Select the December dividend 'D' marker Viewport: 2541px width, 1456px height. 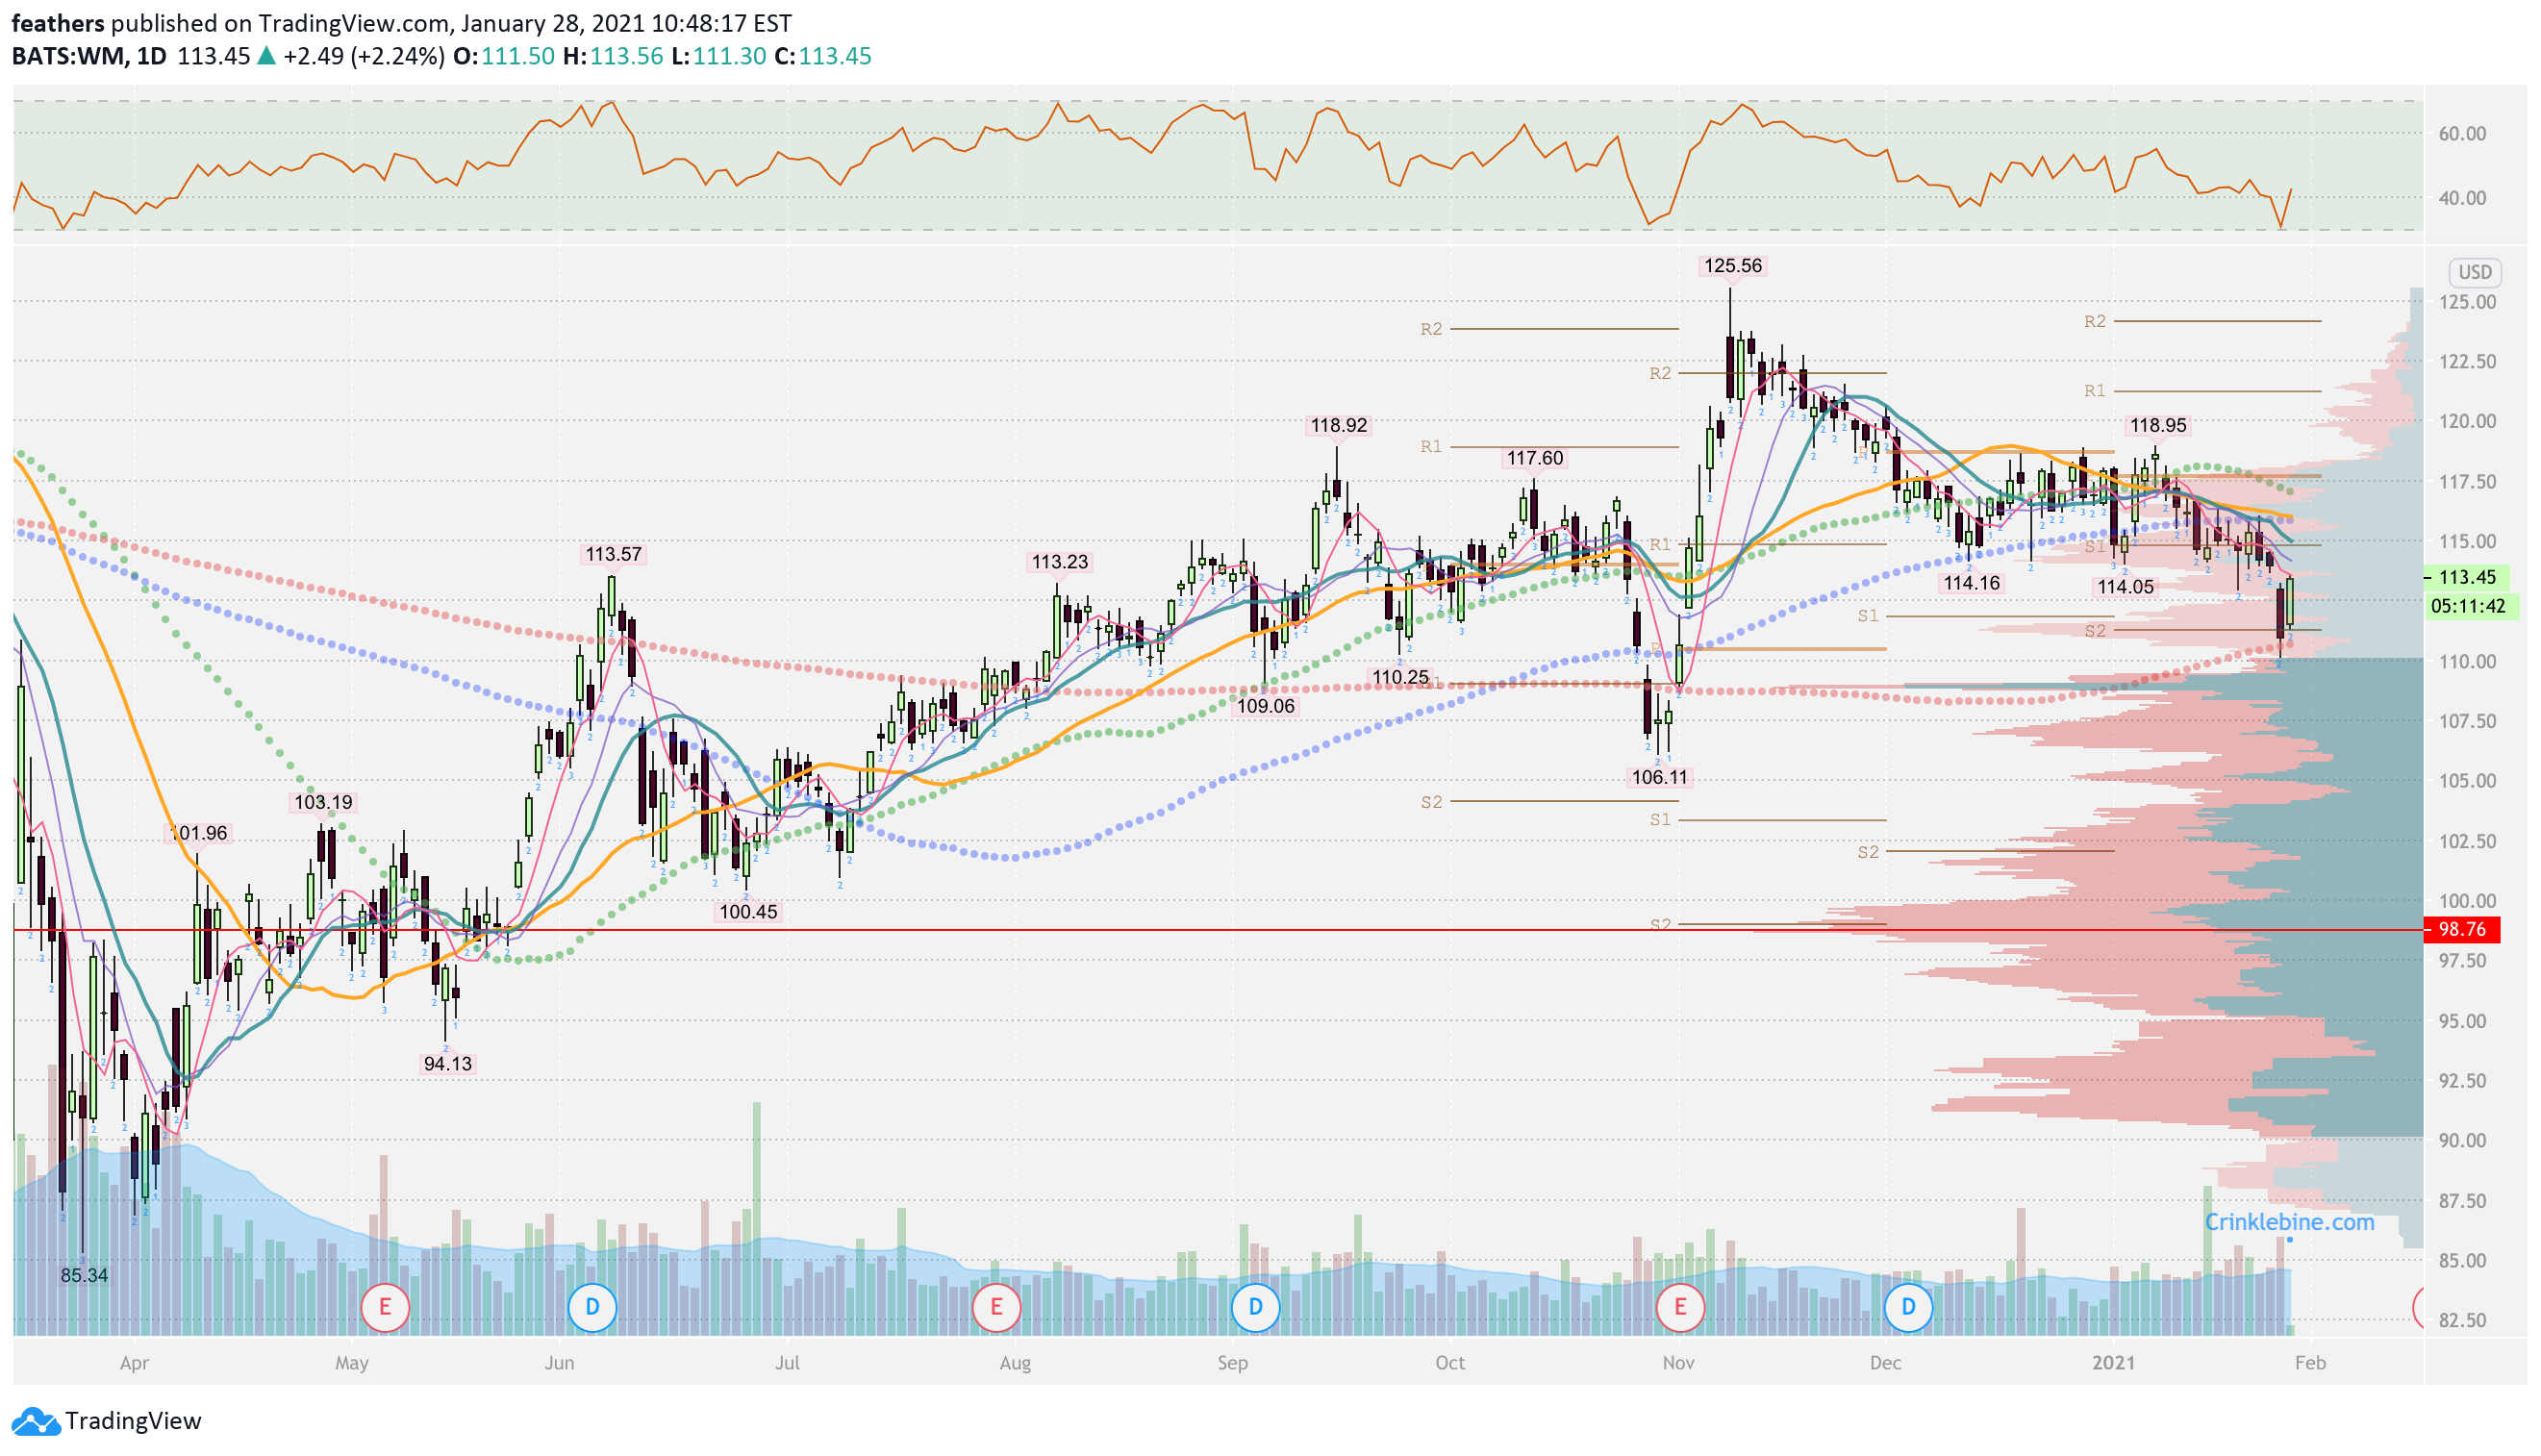pyautogui.click(x=1908, y=1307)
